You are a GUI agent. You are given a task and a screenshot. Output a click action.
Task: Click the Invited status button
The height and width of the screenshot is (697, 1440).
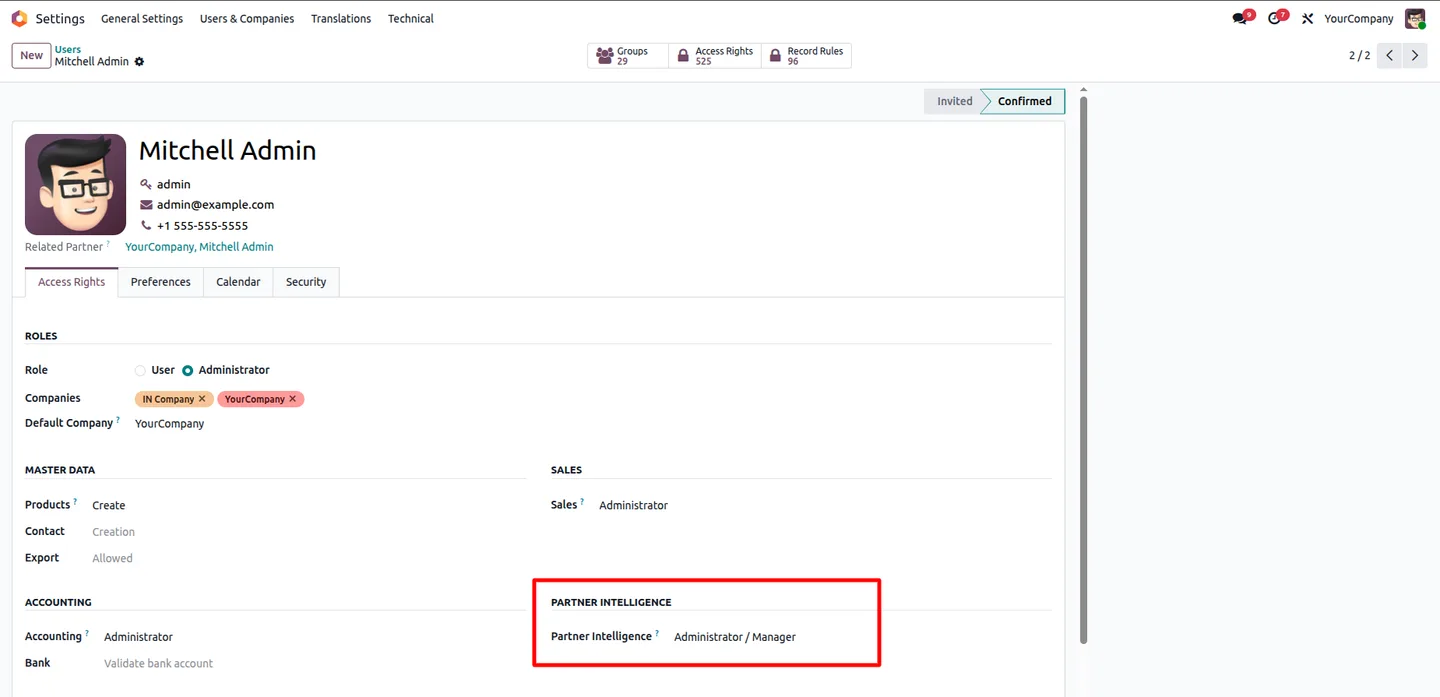point(954,101)
